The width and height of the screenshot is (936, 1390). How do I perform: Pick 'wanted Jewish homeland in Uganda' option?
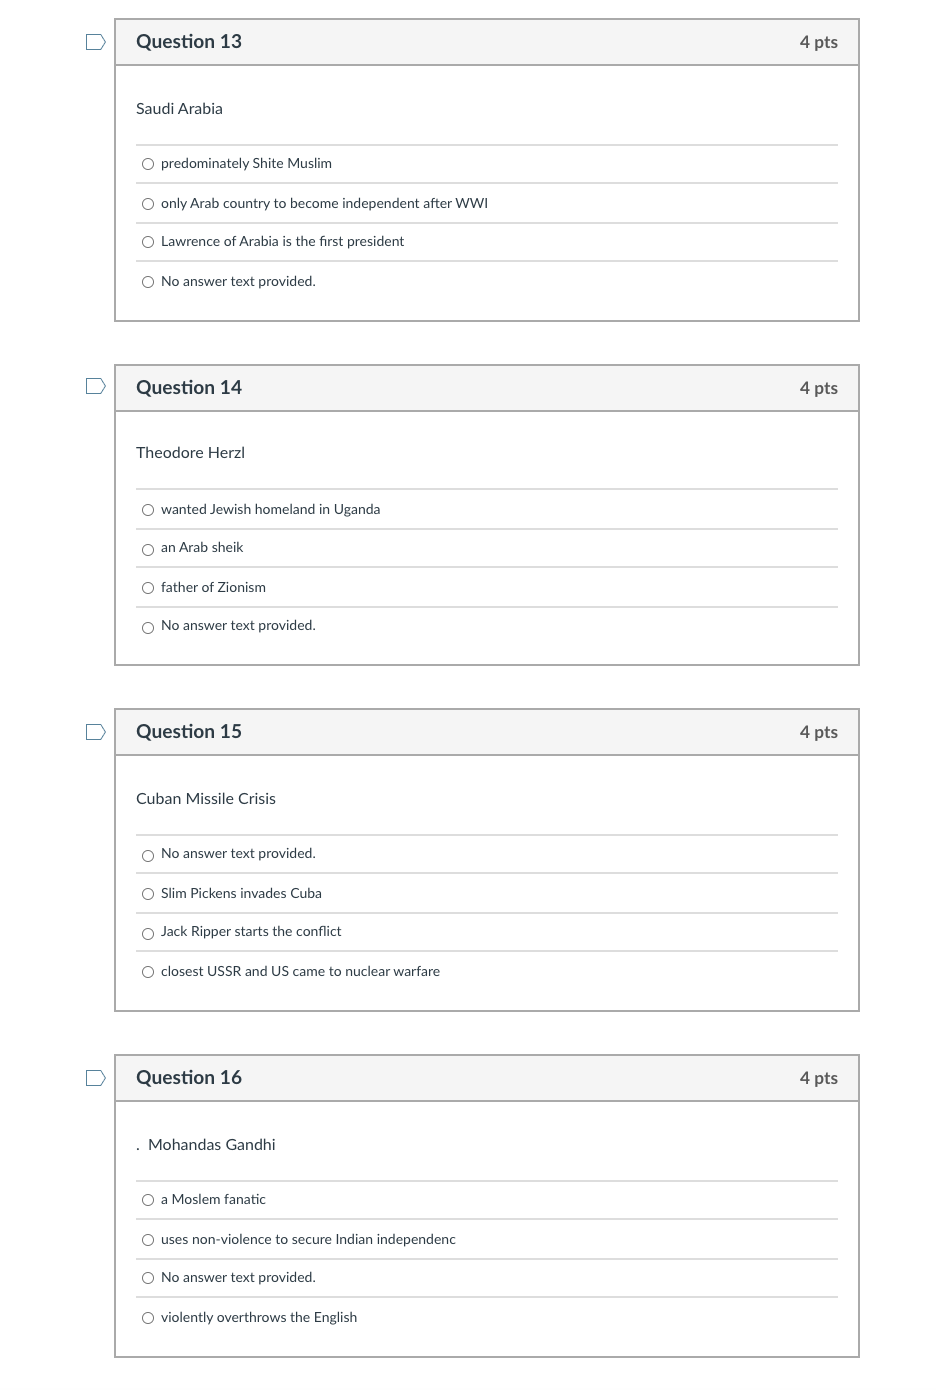coord(148,510)
